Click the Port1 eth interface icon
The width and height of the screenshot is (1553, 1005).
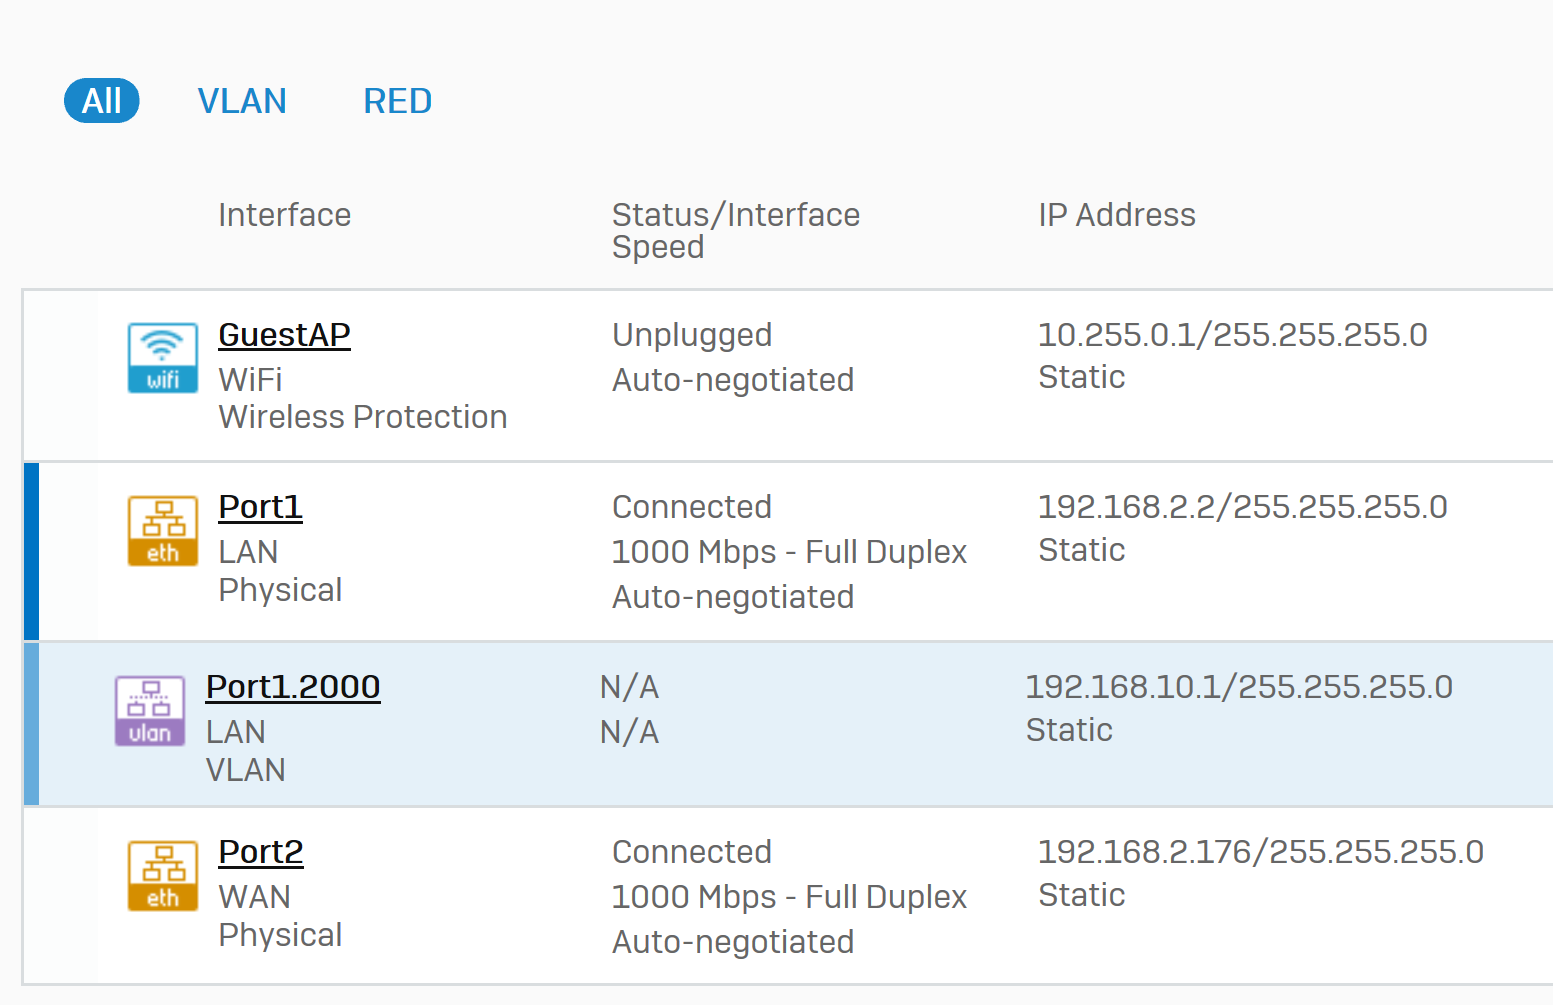(x=162, y=531)
